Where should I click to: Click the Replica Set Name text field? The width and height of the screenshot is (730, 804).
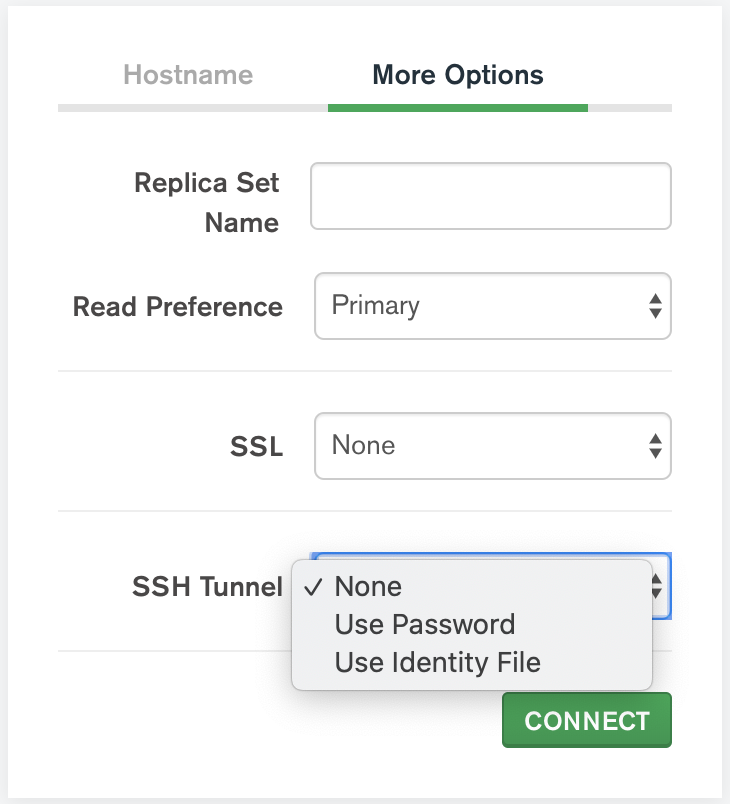490,197
